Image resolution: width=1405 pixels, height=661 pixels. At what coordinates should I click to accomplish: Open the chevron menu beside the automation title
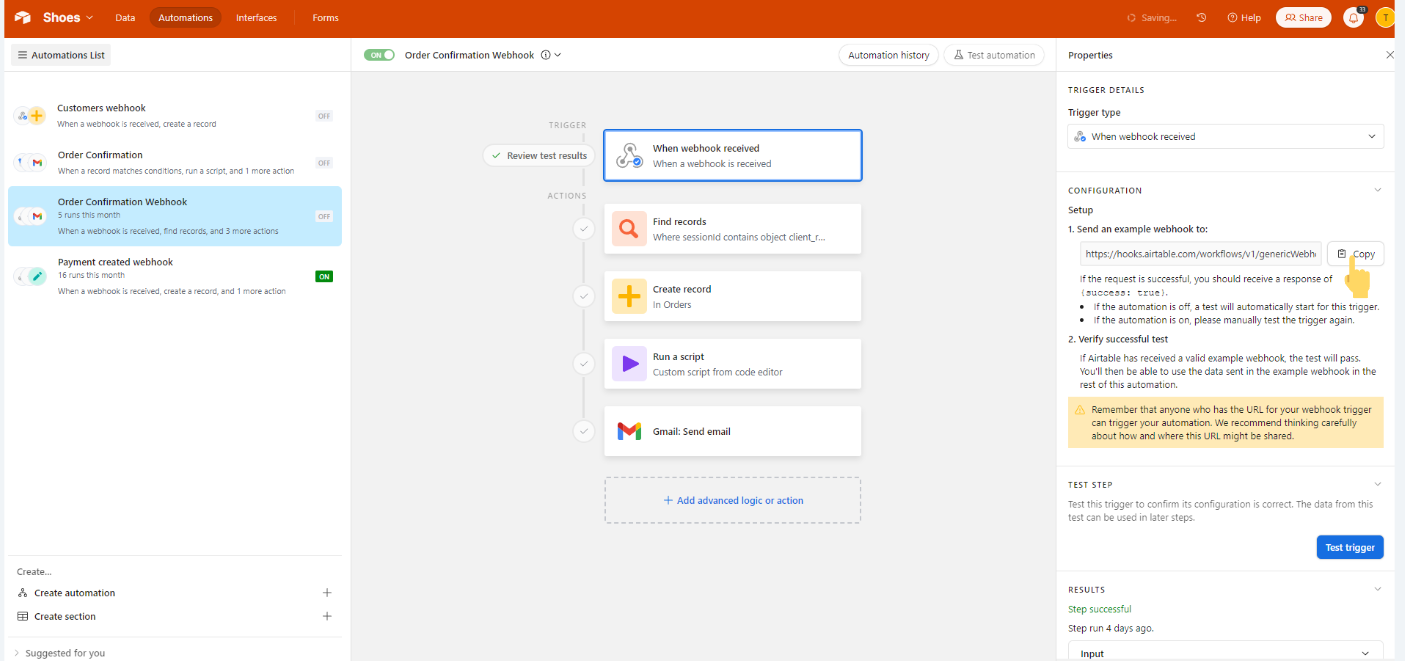pos(558,55)
